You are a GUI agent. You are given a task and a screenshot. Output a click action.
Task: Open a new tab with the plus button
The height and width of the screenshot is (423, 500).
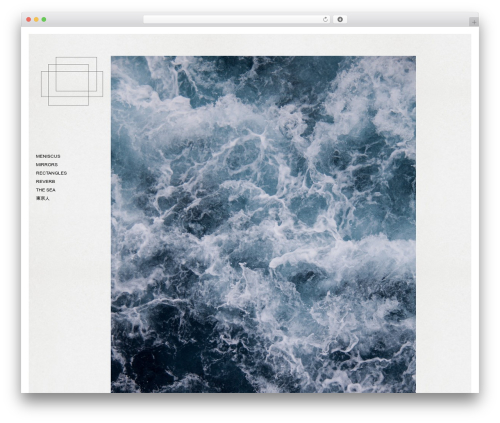click(x=474, y=22)
